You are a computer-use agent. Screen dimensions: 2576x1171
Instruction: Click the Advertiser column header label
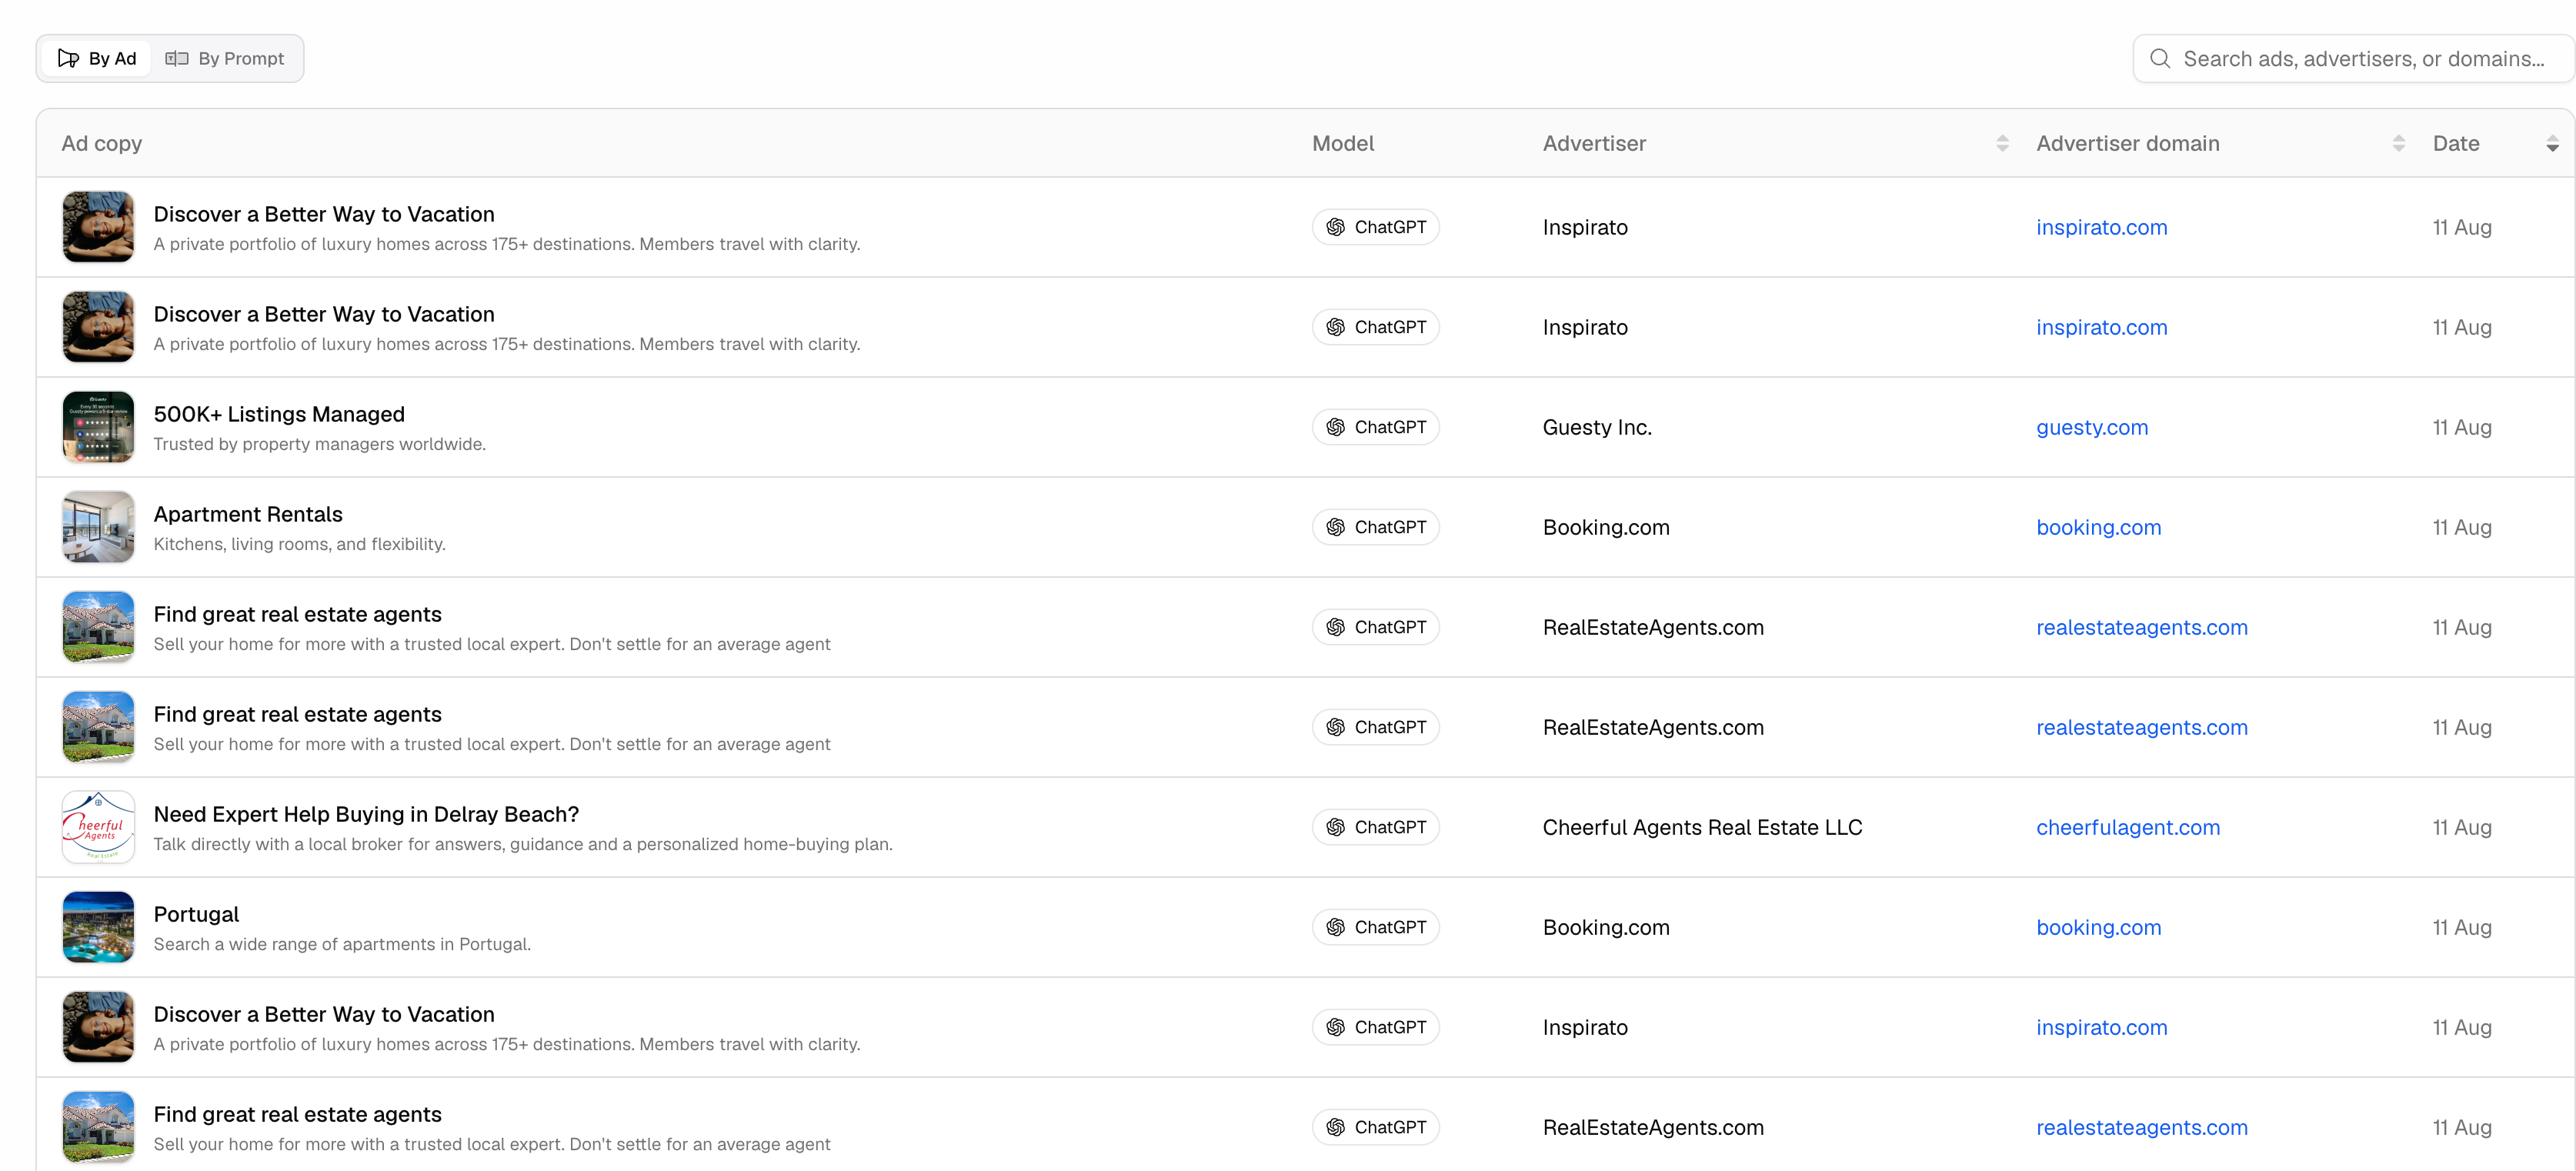[x=1594, y=144]
